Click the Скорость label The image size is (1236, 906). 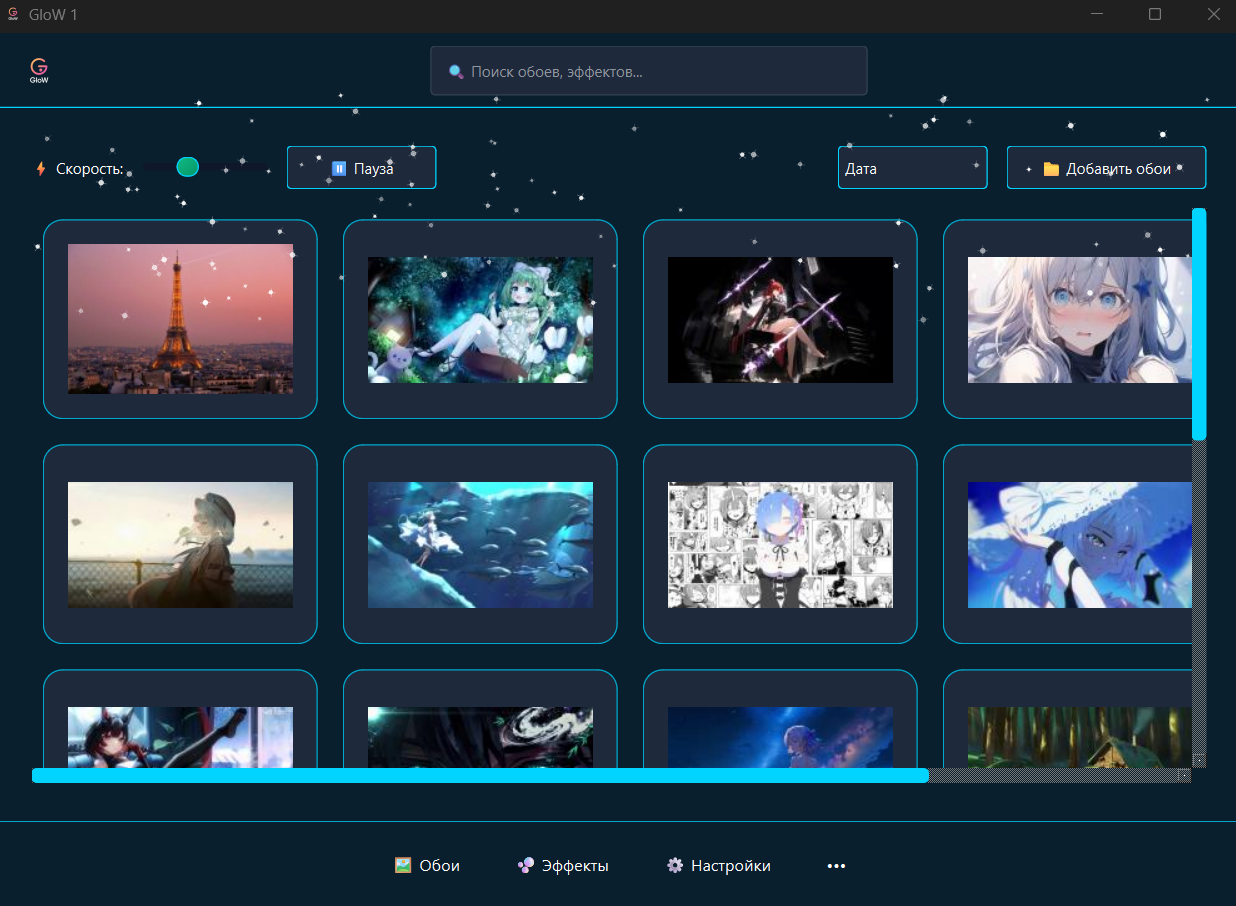pyautogui.click(x=89, y=169)
